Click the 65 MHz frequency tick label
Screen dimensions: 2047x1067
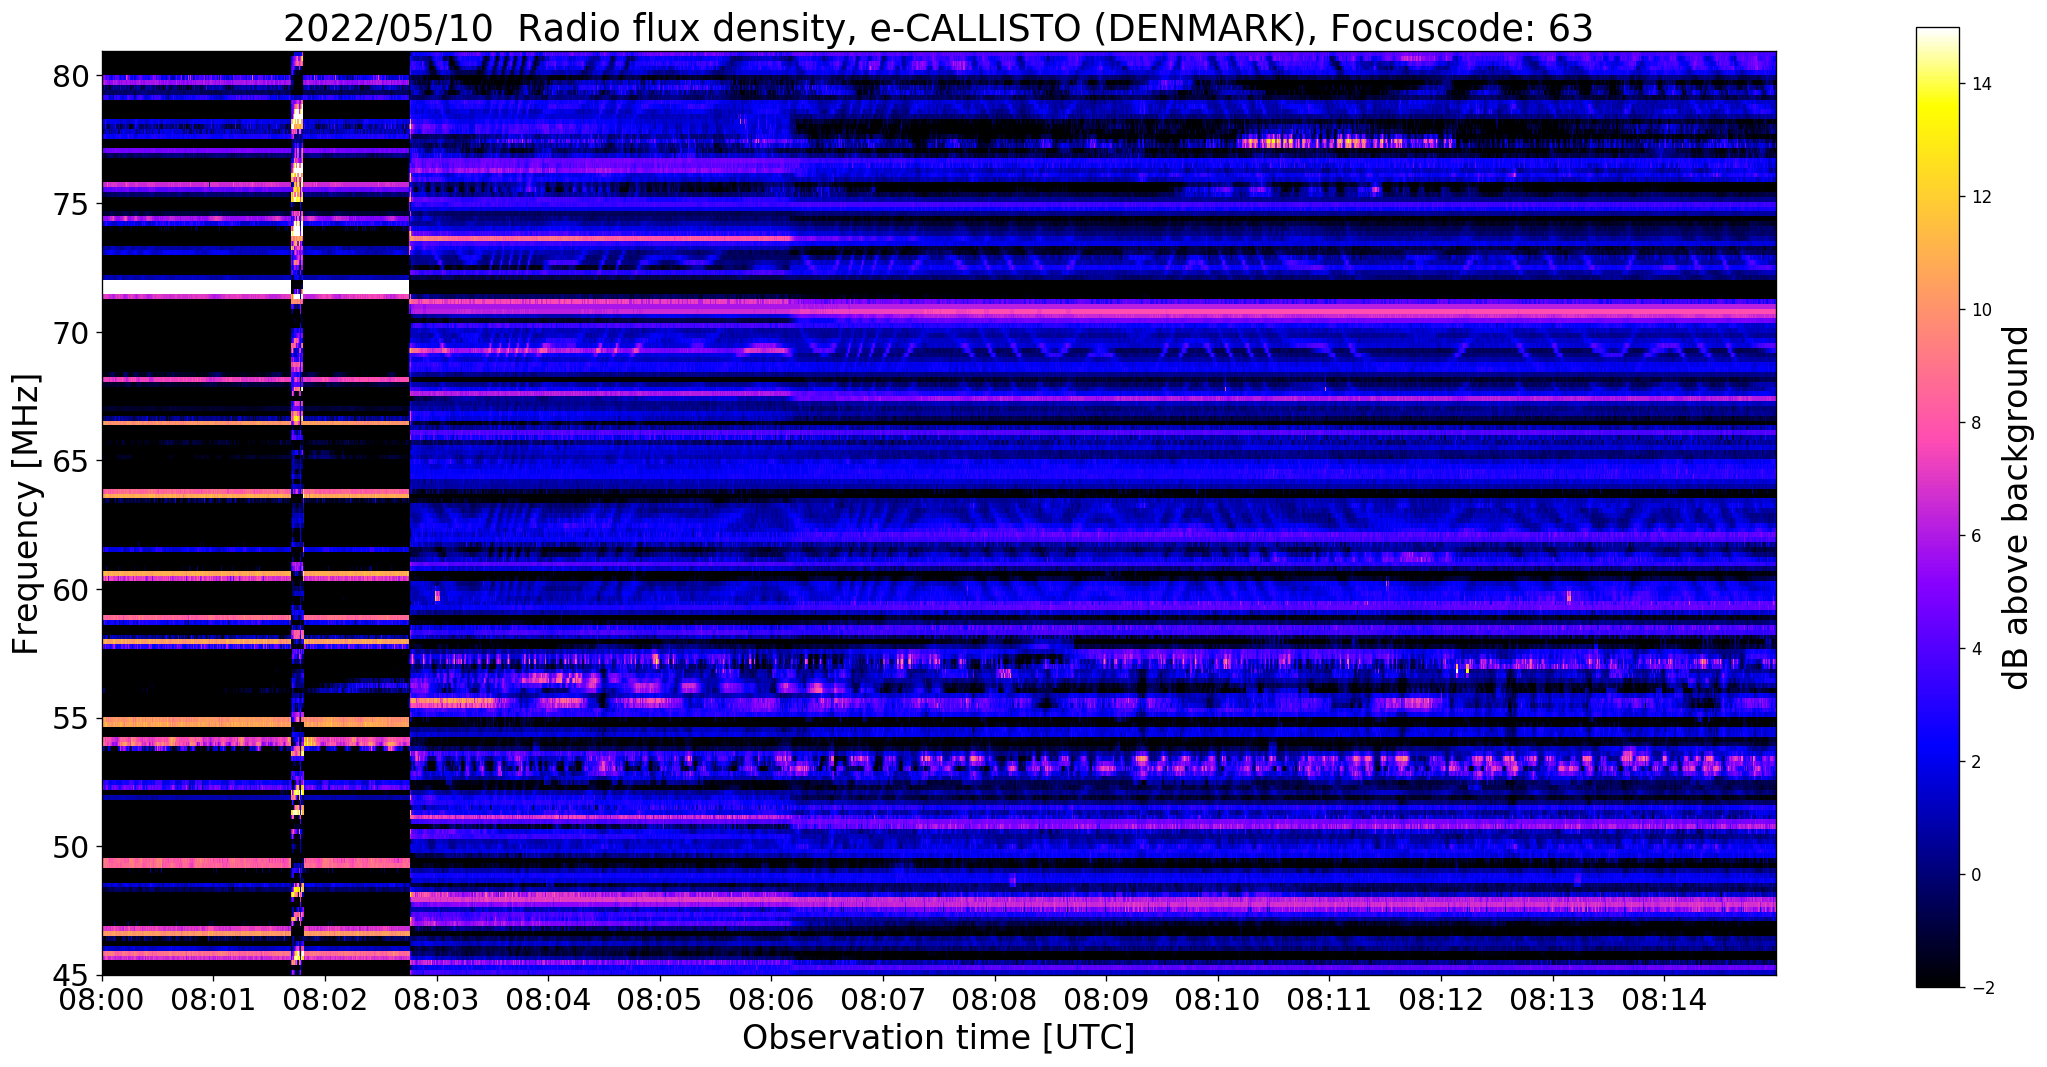pyautogui.click(x=72, y=461)
